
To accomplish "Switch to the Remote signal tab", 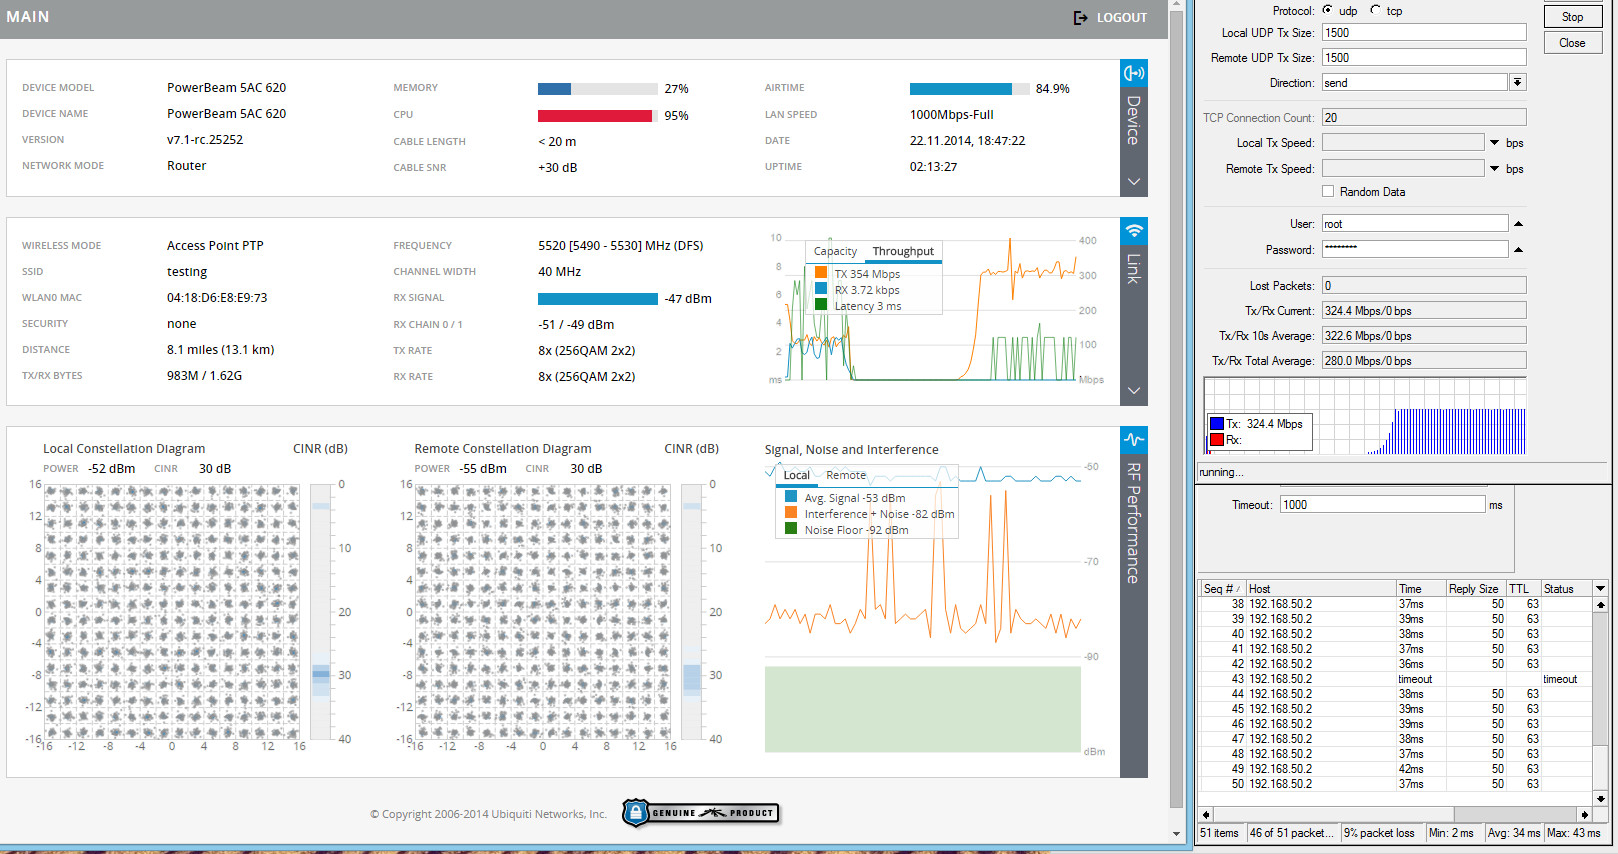I will click(846, 475).
